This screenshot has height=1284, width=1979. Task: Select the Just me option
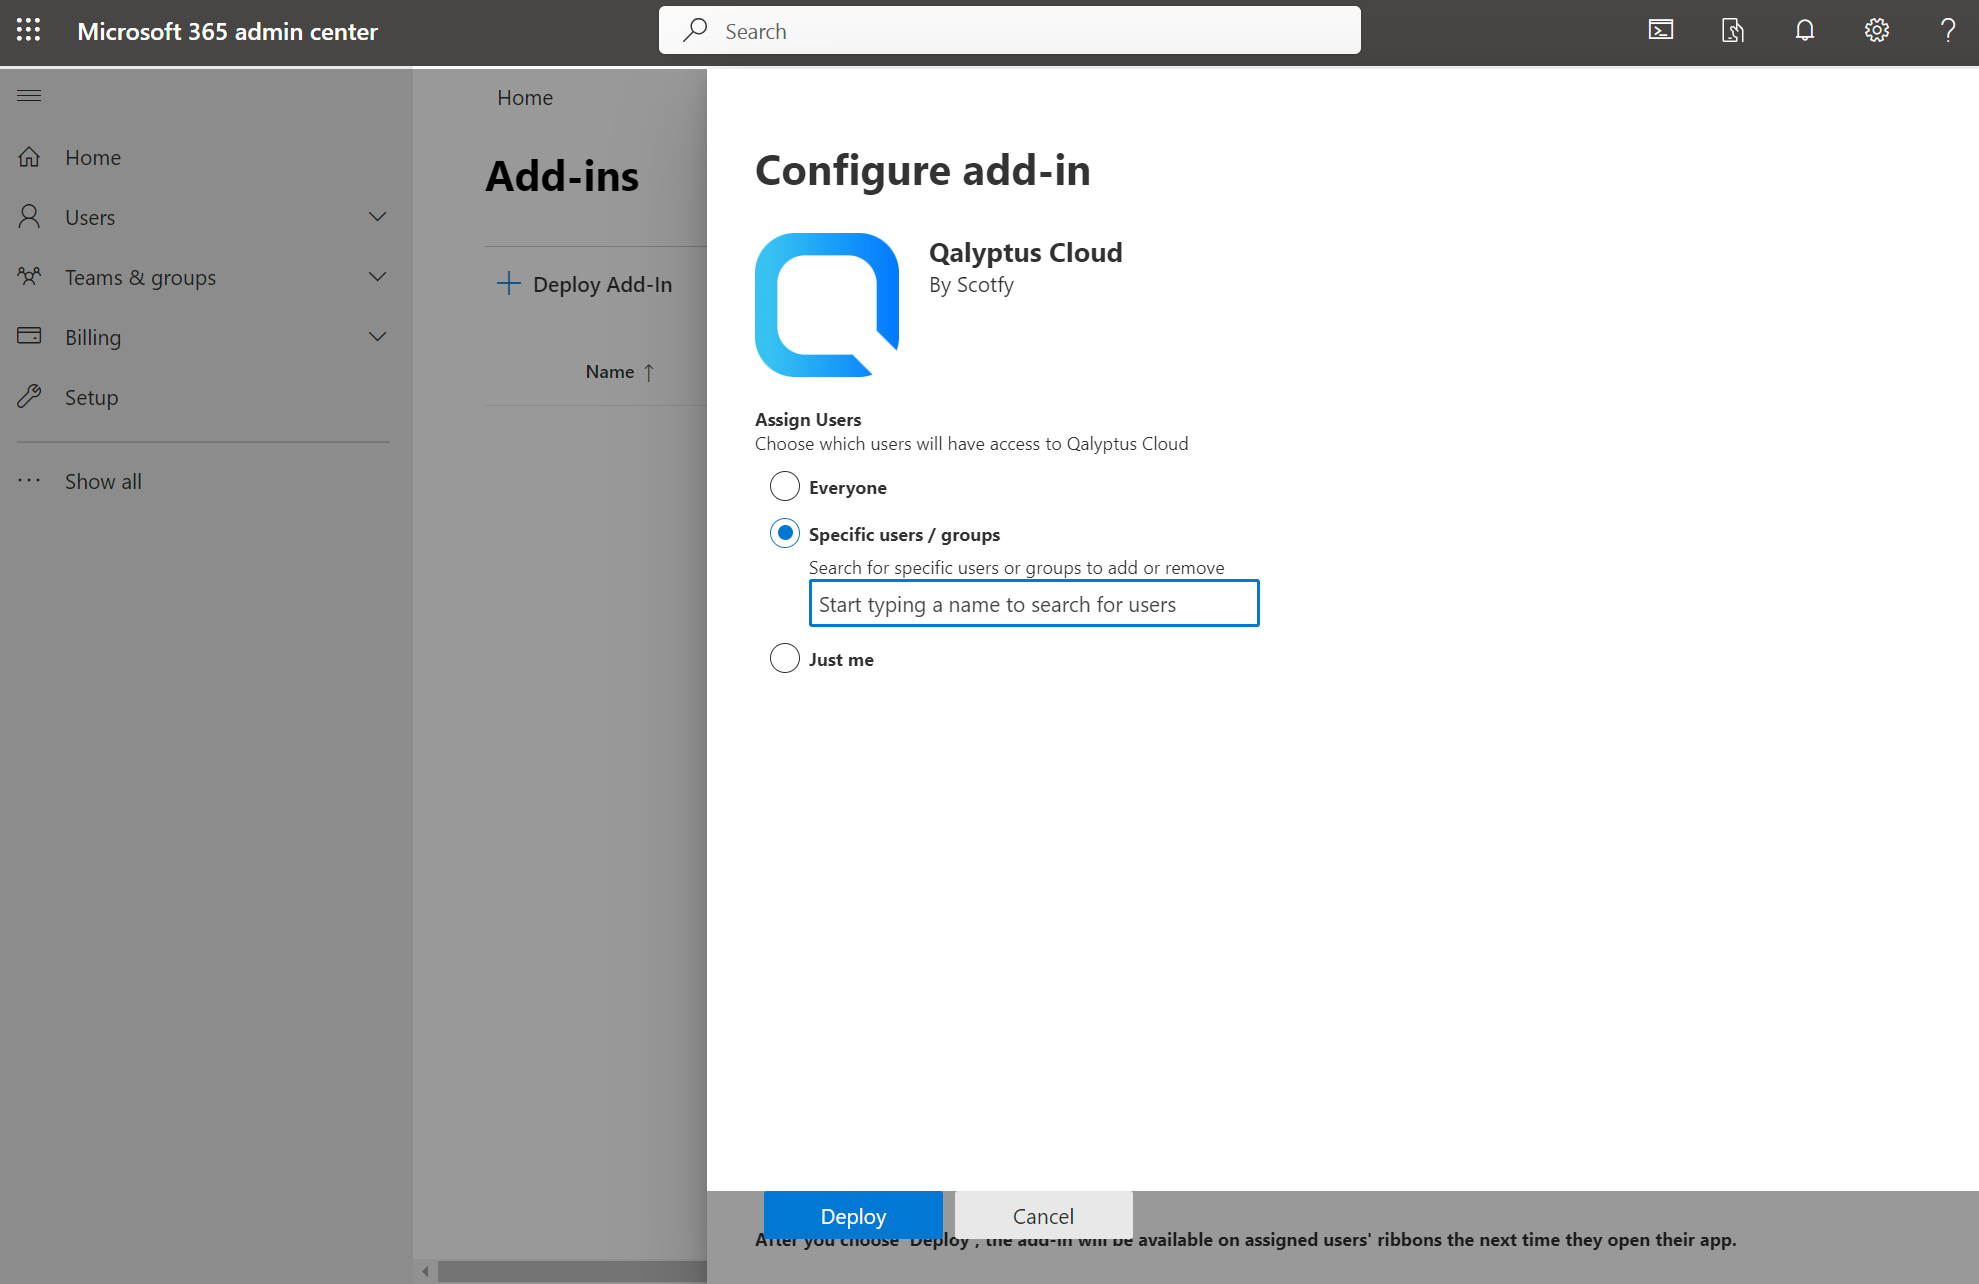(784, 658)
